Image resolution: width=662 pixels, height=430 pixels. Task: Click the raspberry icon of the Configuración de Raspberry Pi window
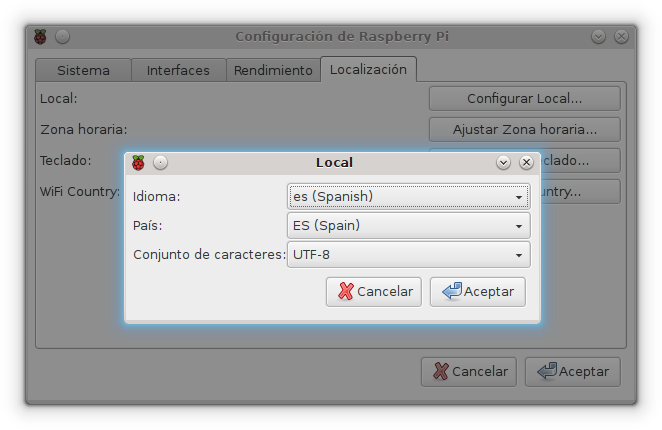click(40, 37)
